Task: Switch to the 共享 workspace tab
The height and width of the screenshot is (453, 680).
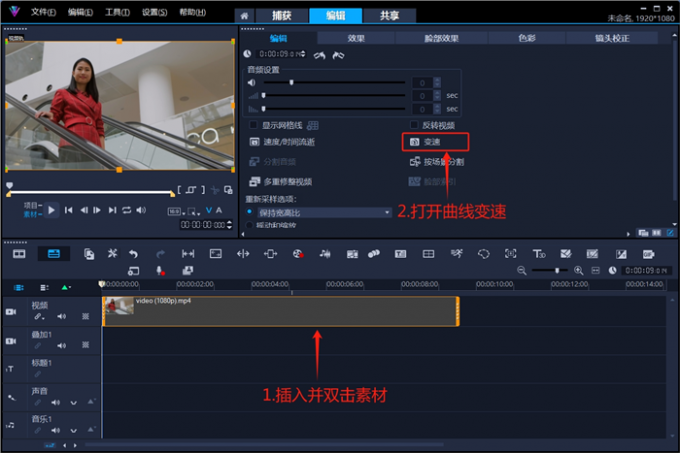Action: click(389, 16)
